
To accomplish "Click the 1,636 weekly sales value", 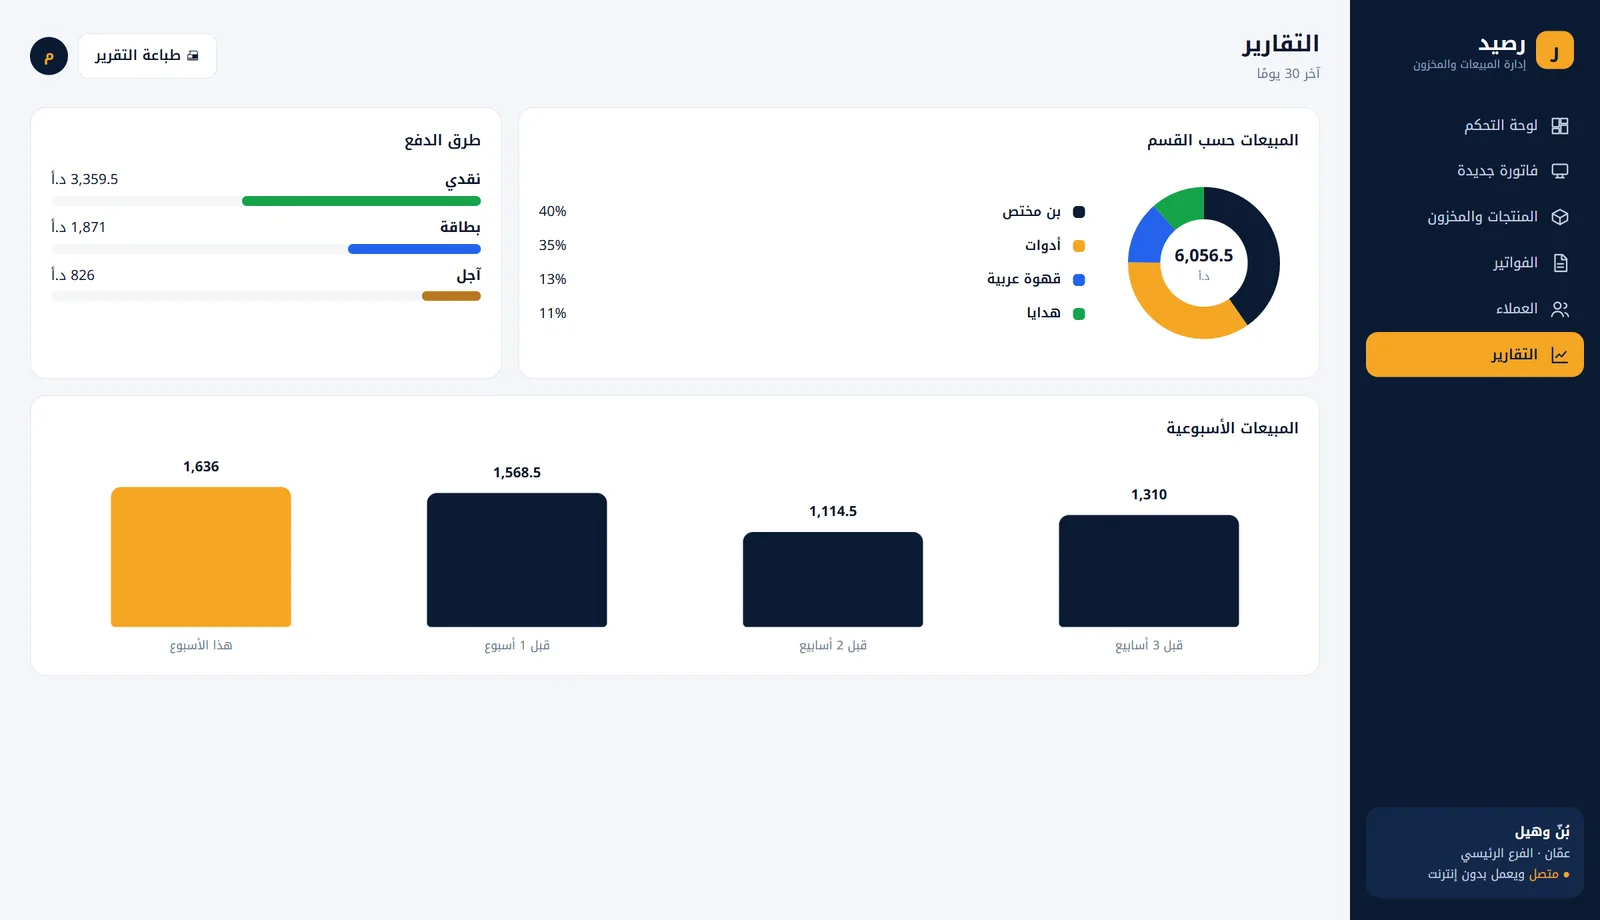I will [x=201, y=467].
